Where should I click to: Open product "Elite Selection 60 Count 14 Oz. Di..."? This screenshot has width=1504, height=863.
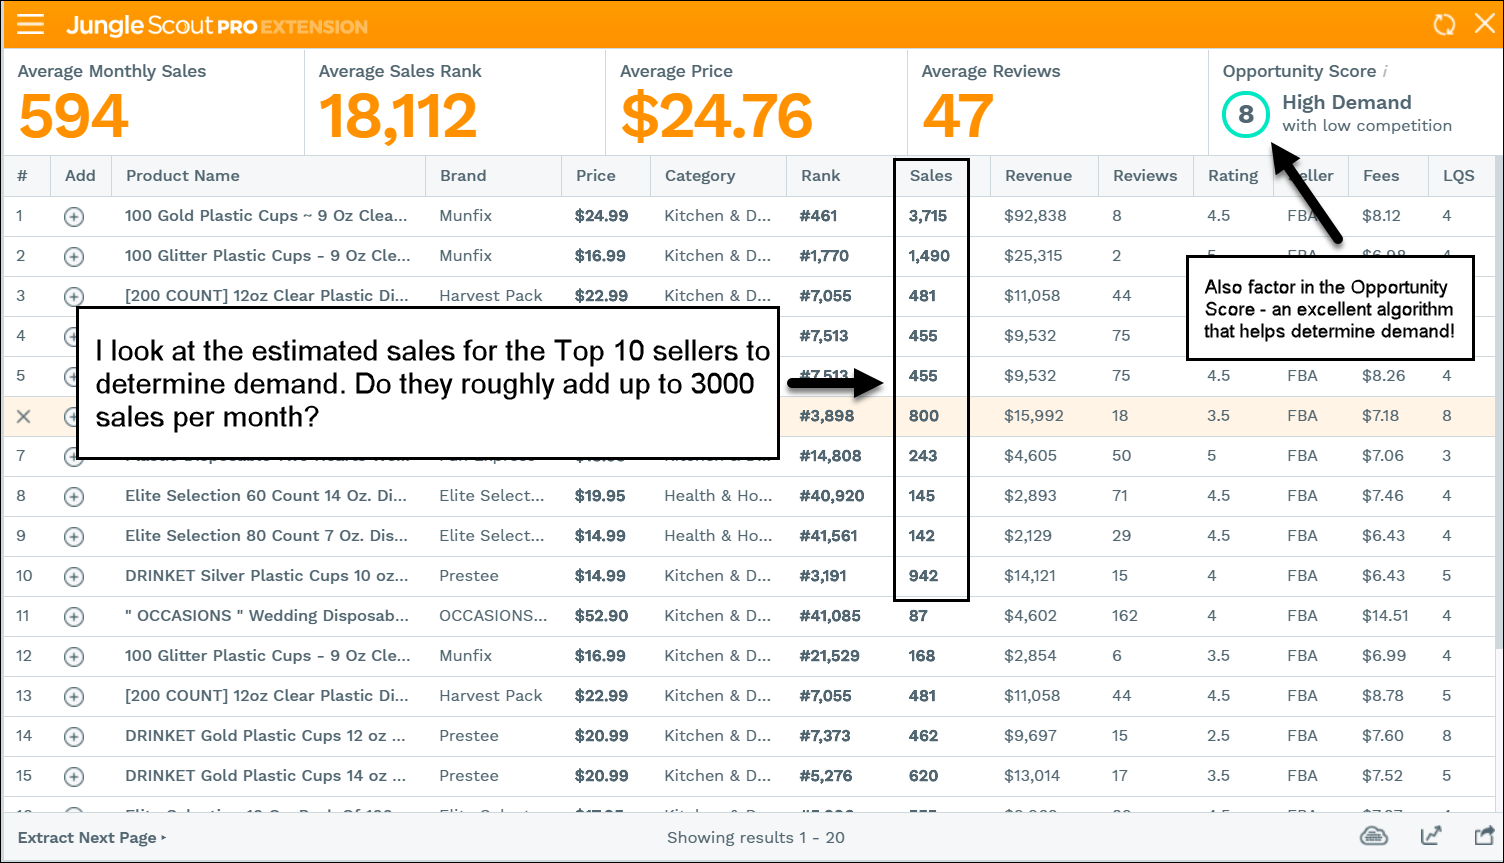click(x=266, y=496)
